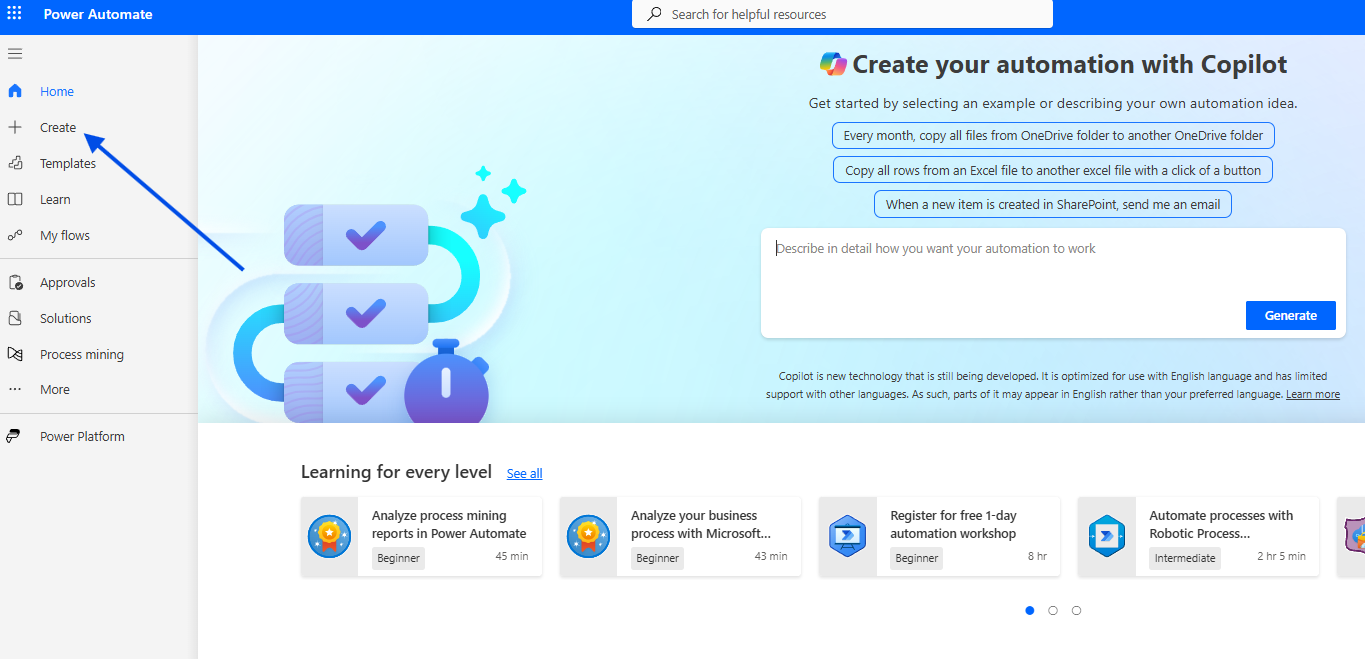Click the Create plus icon
The image size is (1365, 659).
pos(15,127)
